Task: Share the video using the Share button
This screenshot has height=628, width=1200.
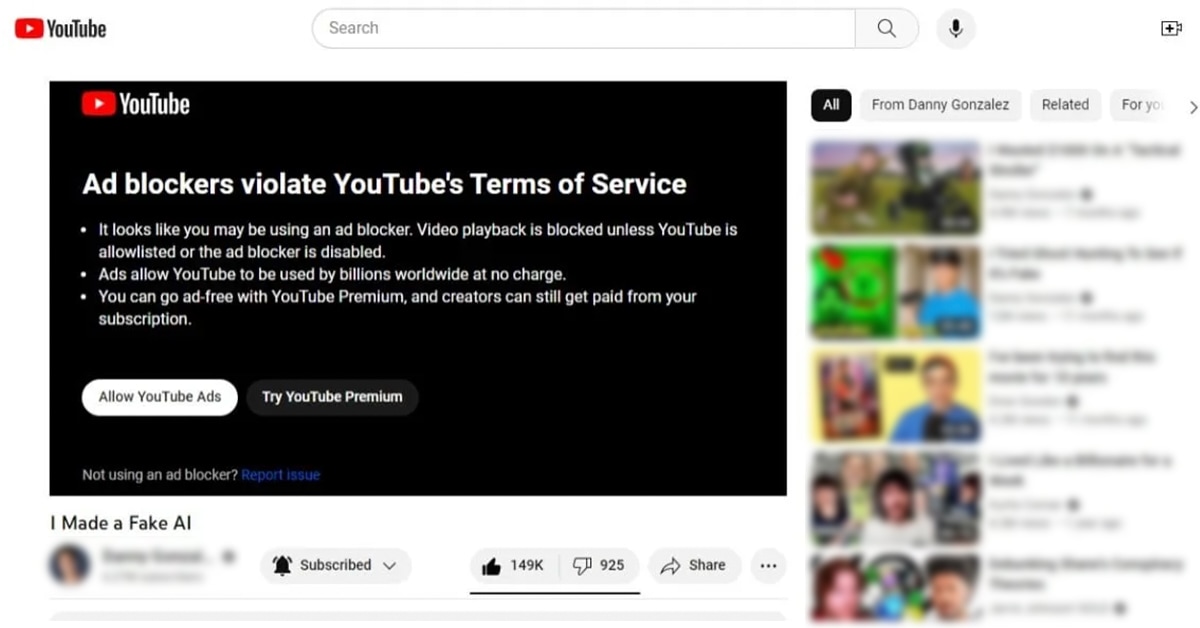Action: coord(695,565)
